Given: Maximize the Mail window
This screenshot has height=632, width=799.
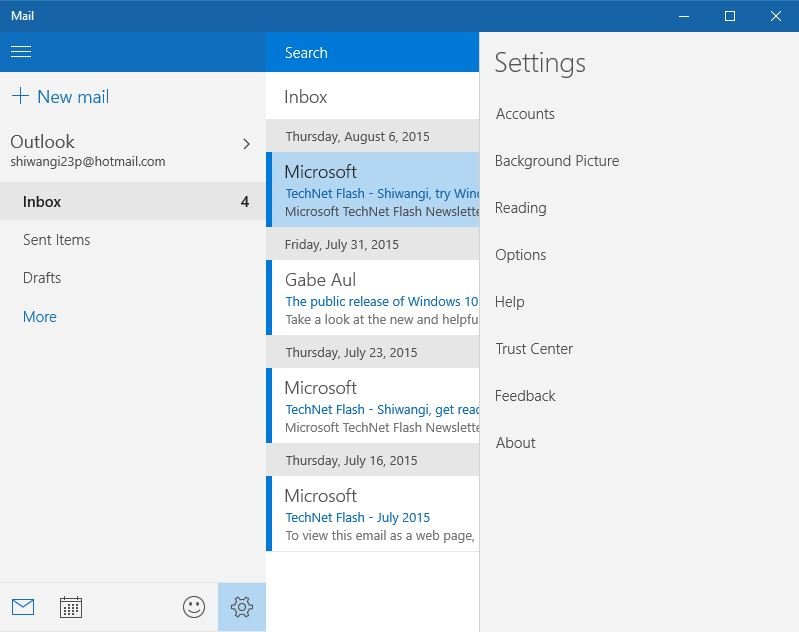Looking at the screenshot, I should [x=730, y=16].
